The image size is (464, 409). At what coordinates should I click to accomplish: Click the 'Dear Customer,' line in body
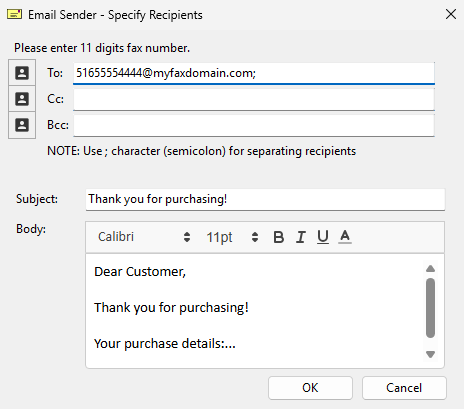[140, 272]
